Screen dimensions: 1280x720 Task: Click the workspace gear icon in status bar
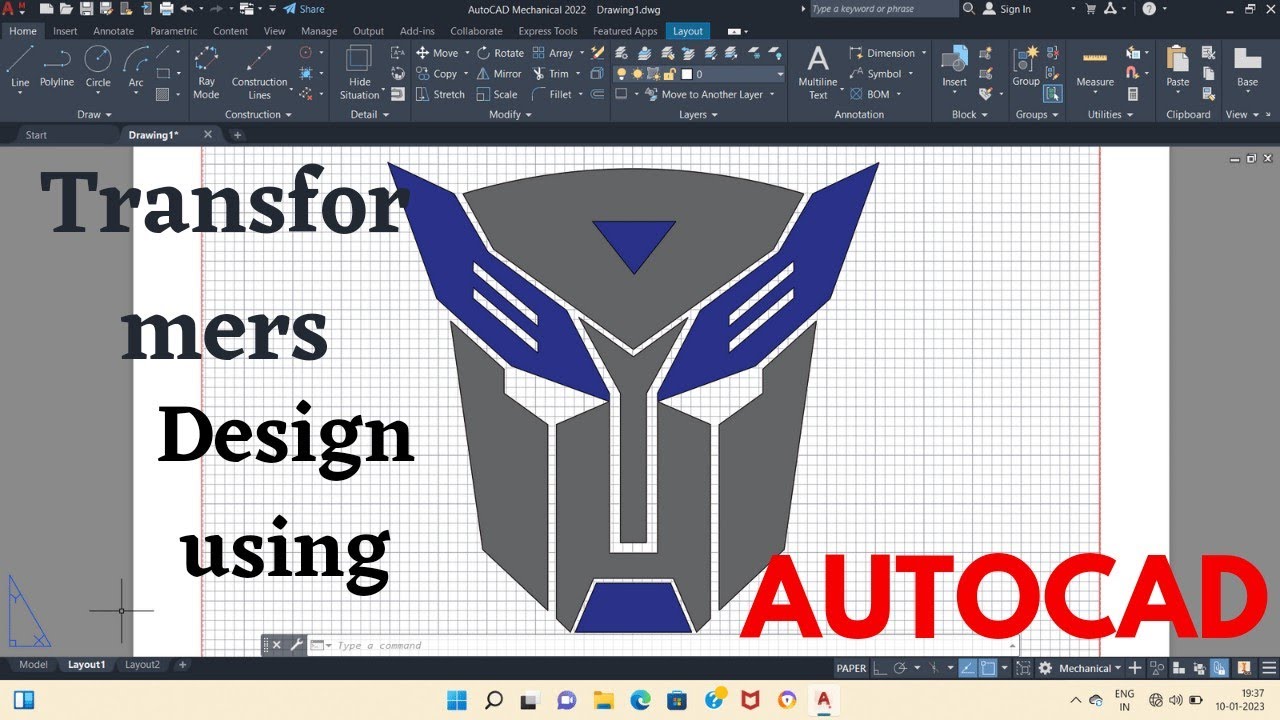1045,668
